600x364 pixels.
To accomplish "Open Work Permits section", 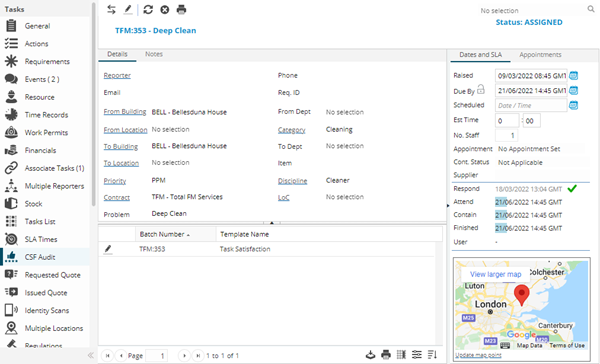I will tap(46, 133).
